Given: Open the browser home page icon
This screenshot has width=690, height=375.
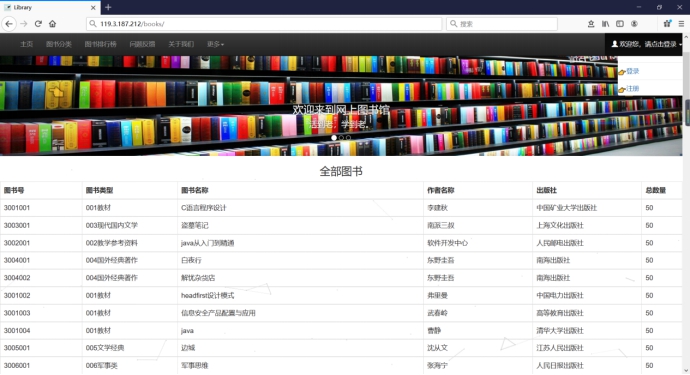Looking at the screenshot, I should (x=52, y=24).
